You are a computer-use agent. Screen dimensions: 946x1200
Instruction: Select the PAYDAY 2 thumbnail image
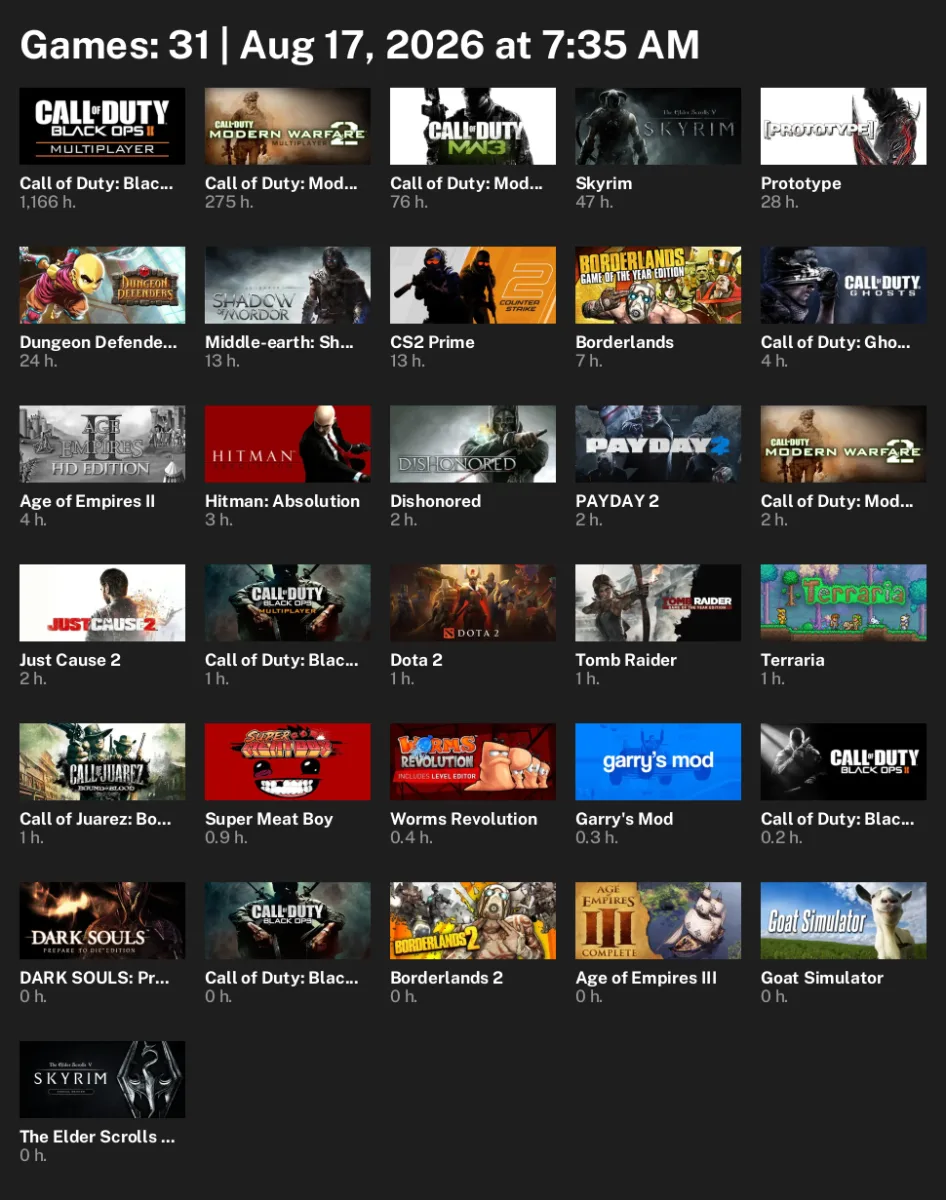tap(658, 444)
